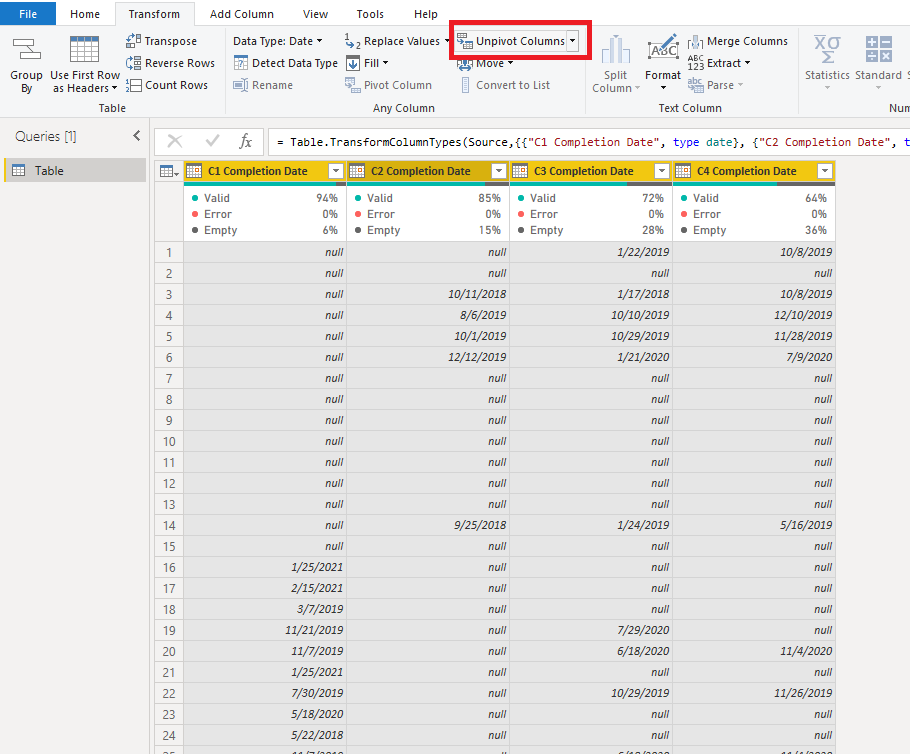The image size is (910, 754).
Task: Click cell 7/9/2020 in C4 column
Action: [754, 357]
